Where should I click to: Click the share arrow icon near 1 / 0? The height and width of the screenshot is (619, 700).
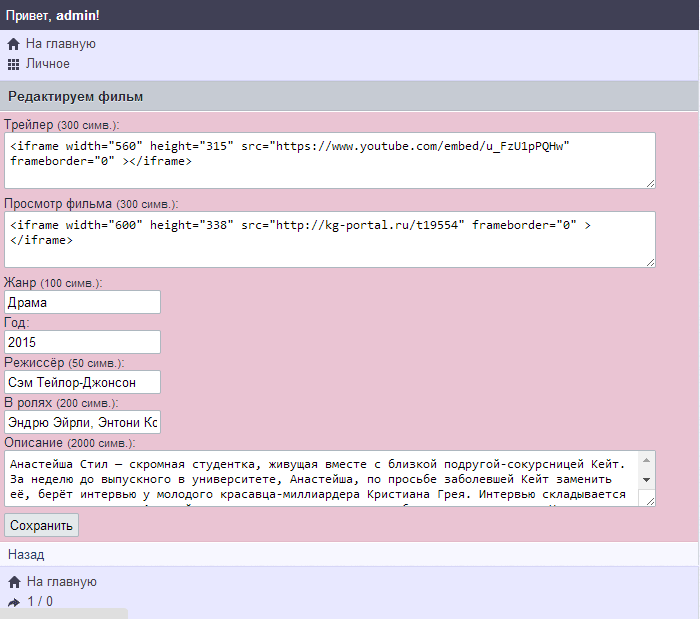(13, 602)
